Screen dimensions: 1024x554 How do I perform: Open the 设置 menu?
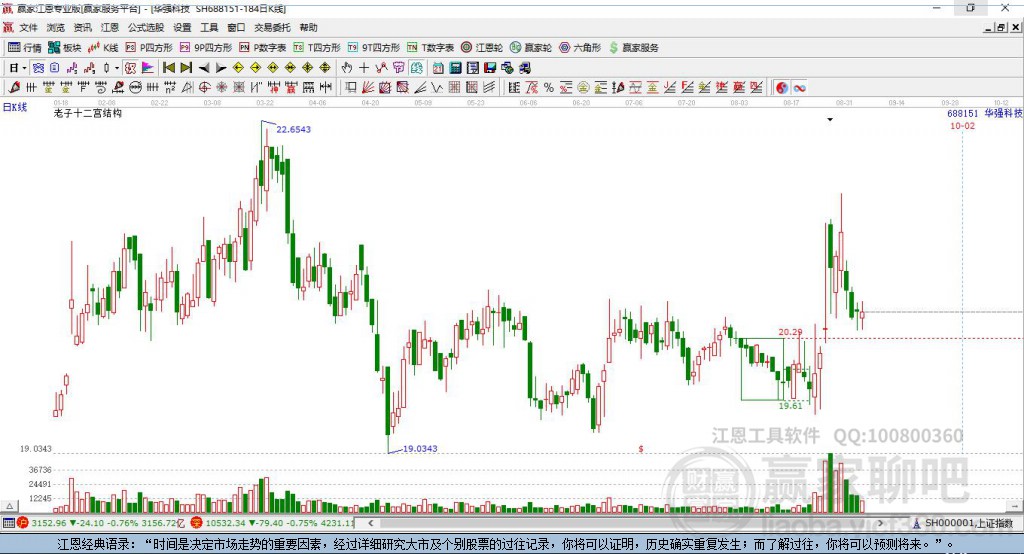coord(182,27)
